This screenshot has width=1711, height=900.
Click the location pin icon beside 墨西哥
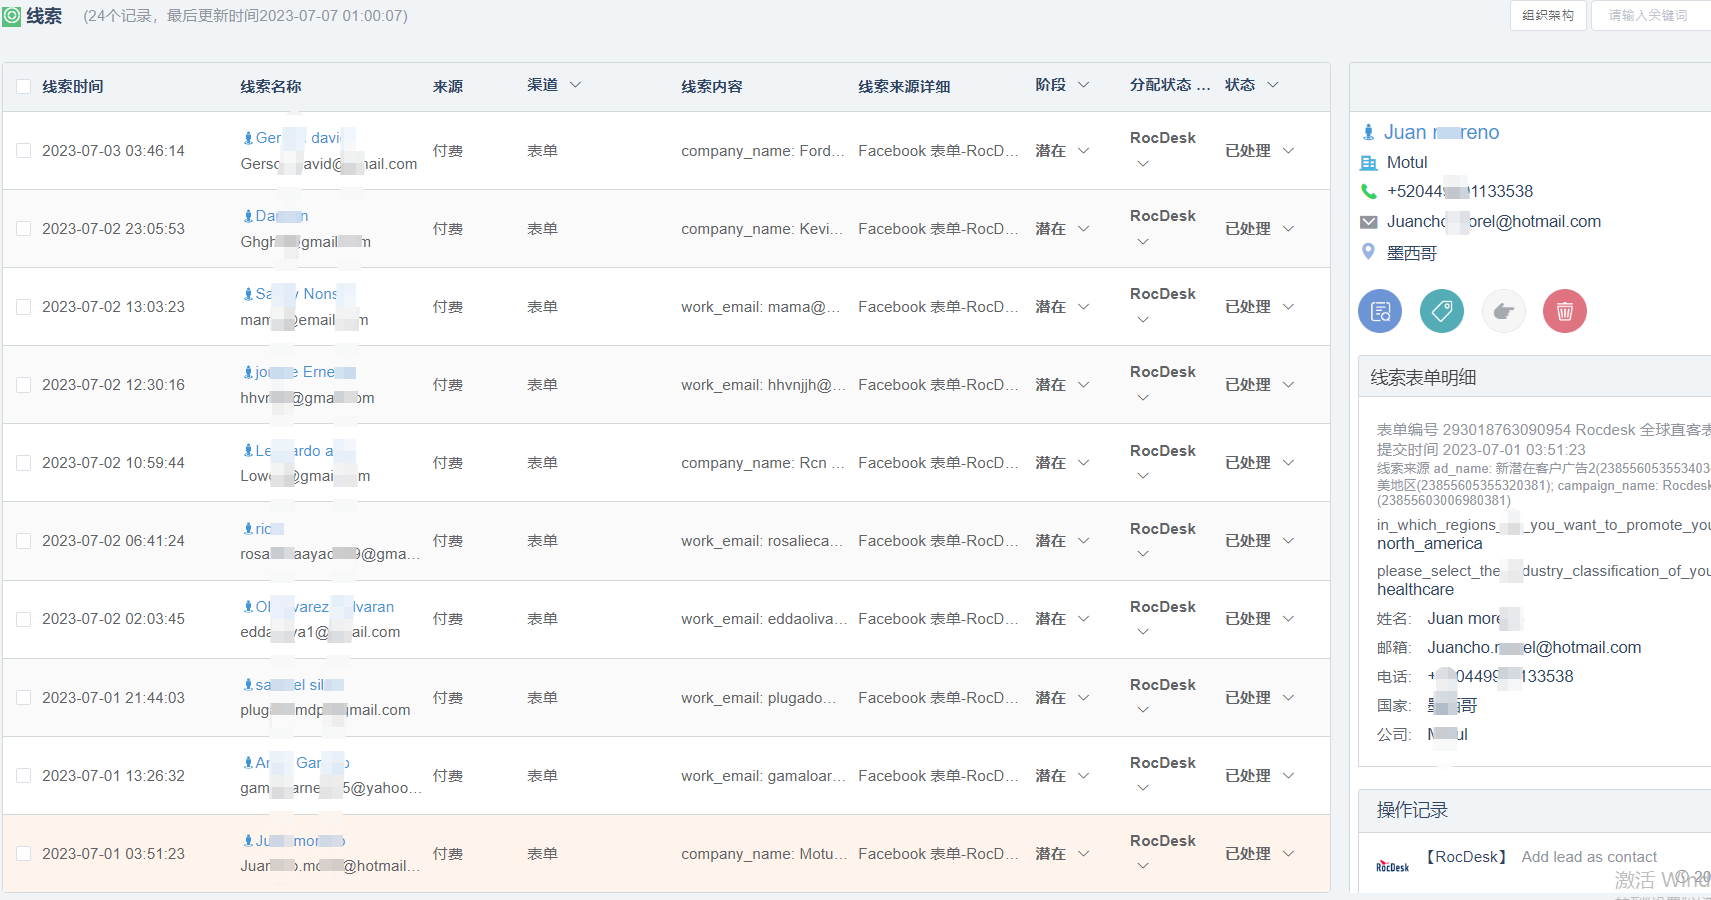(x=1369, y=252)
